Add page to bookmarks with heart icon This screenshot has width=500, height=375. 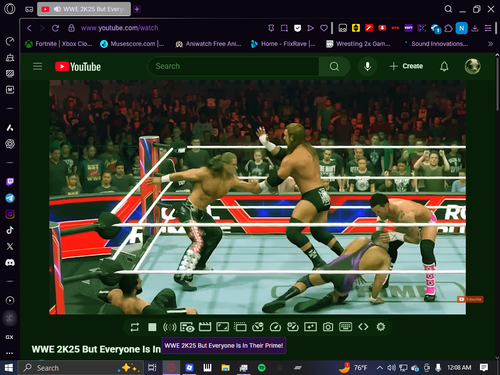[324, 28]
